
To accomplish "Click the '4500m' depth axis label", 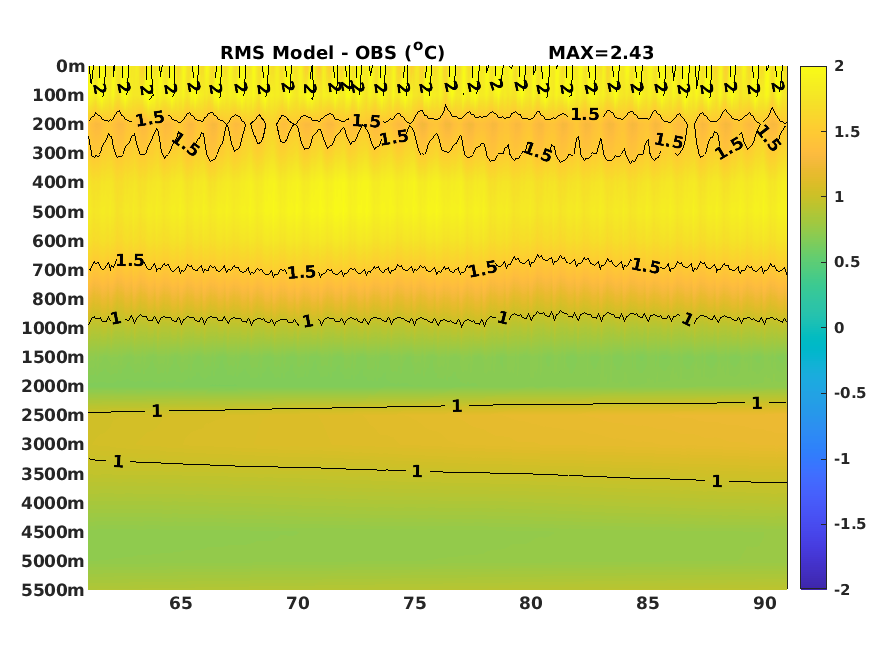I will coord(53,532).
